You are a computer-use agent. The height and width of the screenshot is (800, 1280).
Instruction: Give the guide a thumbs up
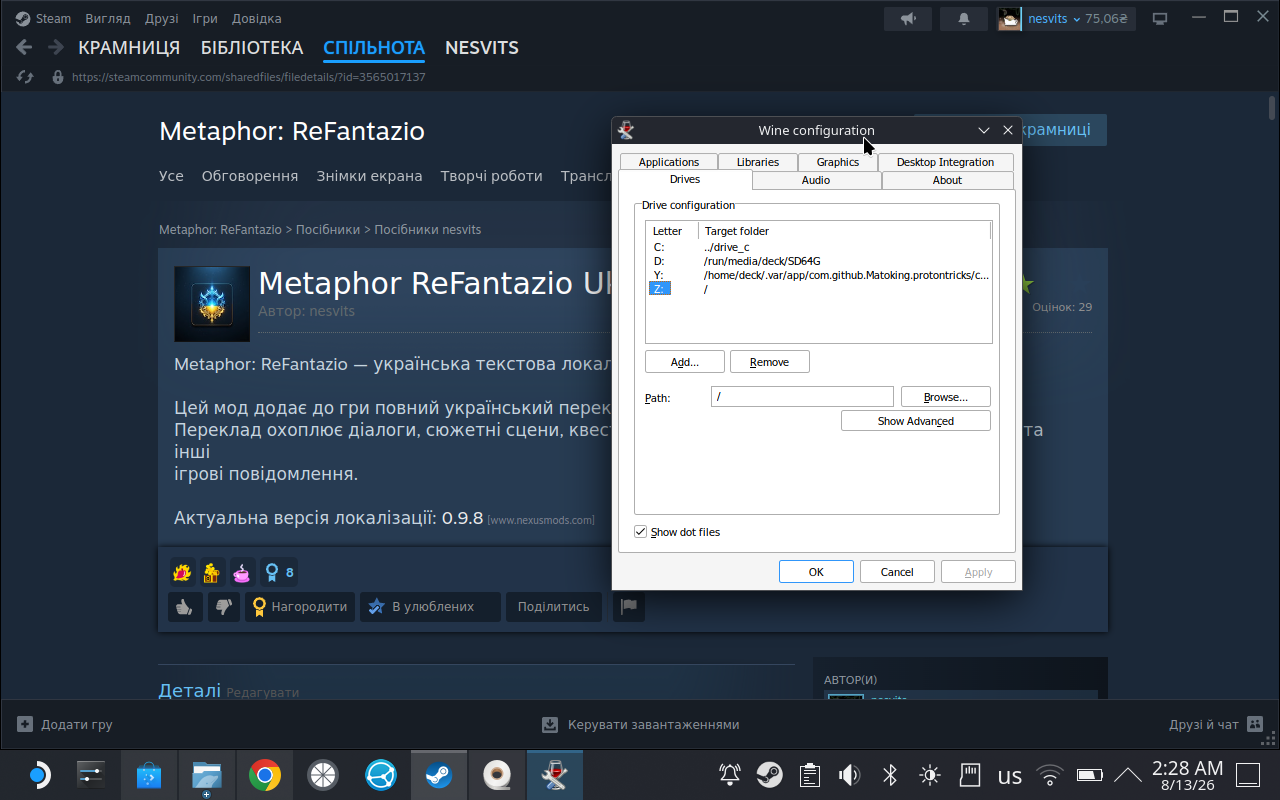point(186,607)
